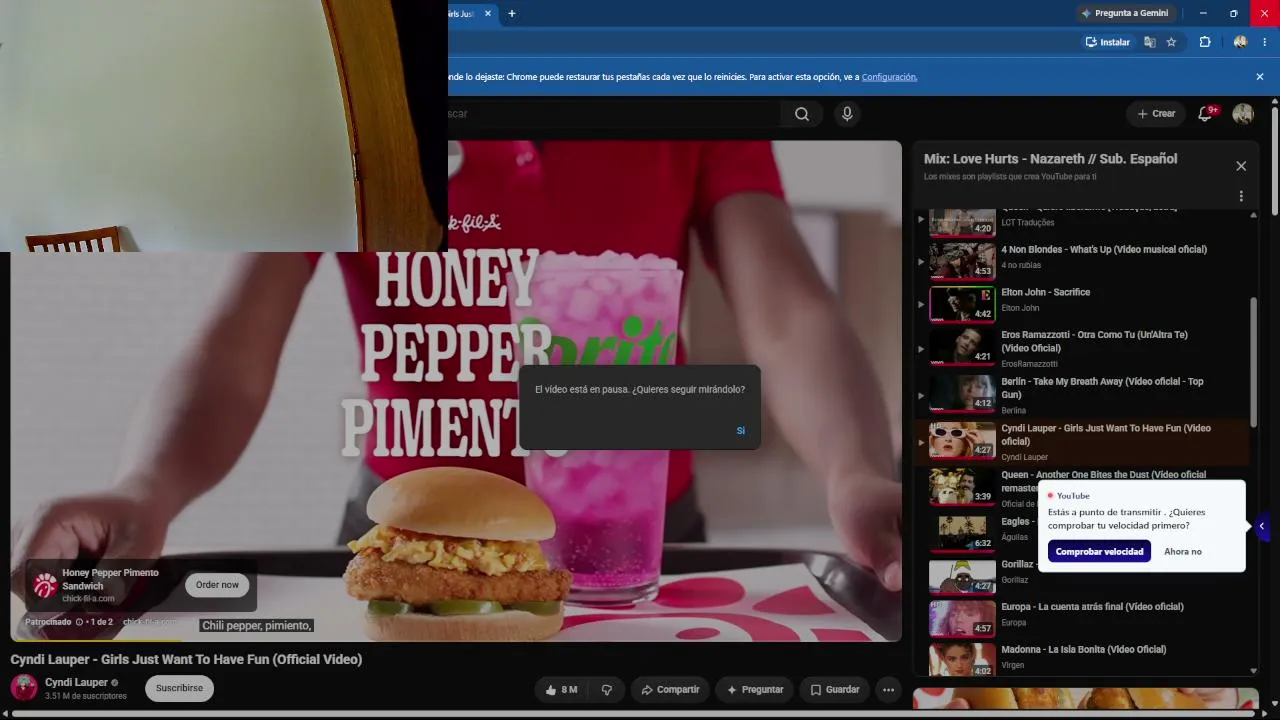Open a new Chrome tab
Image resolution: width=1280 pixels, height=720 pixels.
coord(512,13)
